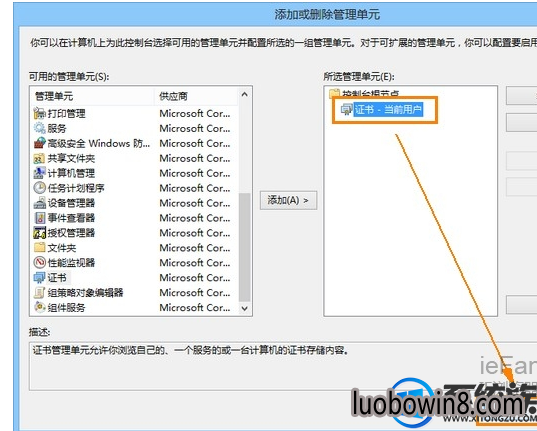
Task: Select the 服务 gear icon
Action: tap(39, 128)
